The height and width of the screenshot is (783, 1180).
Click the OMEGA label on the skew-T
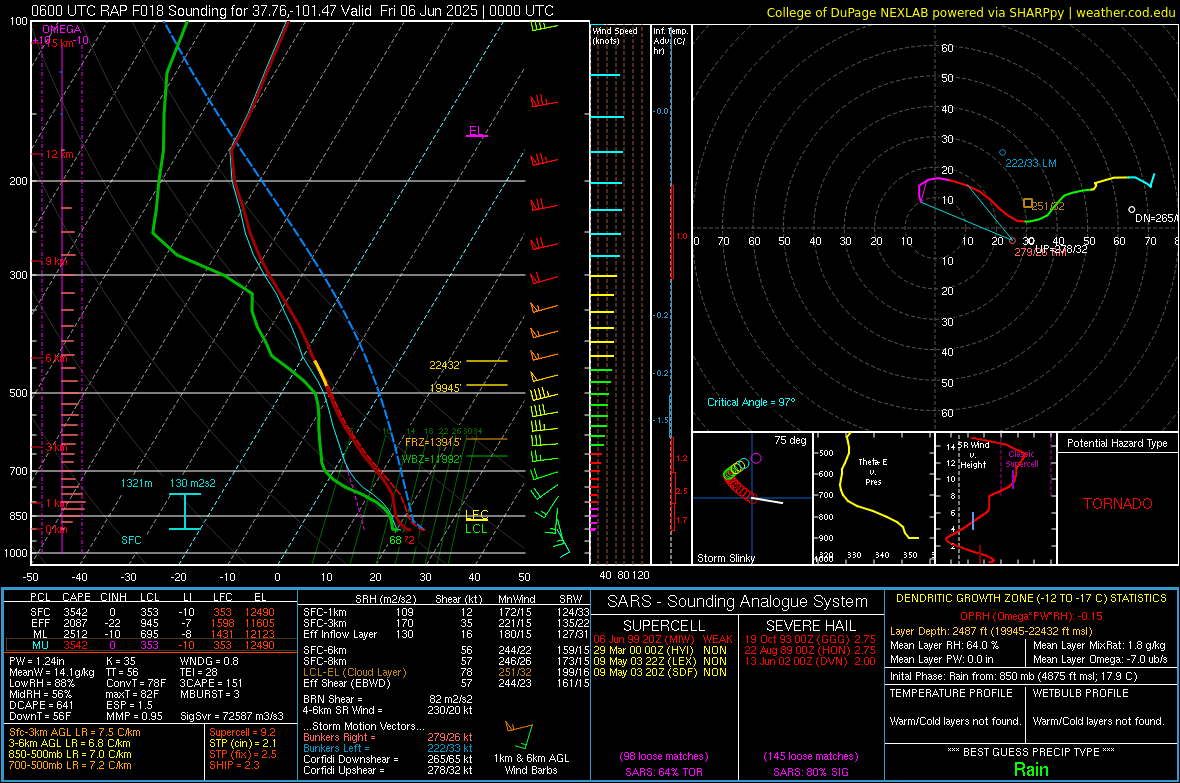click(62, 29)
